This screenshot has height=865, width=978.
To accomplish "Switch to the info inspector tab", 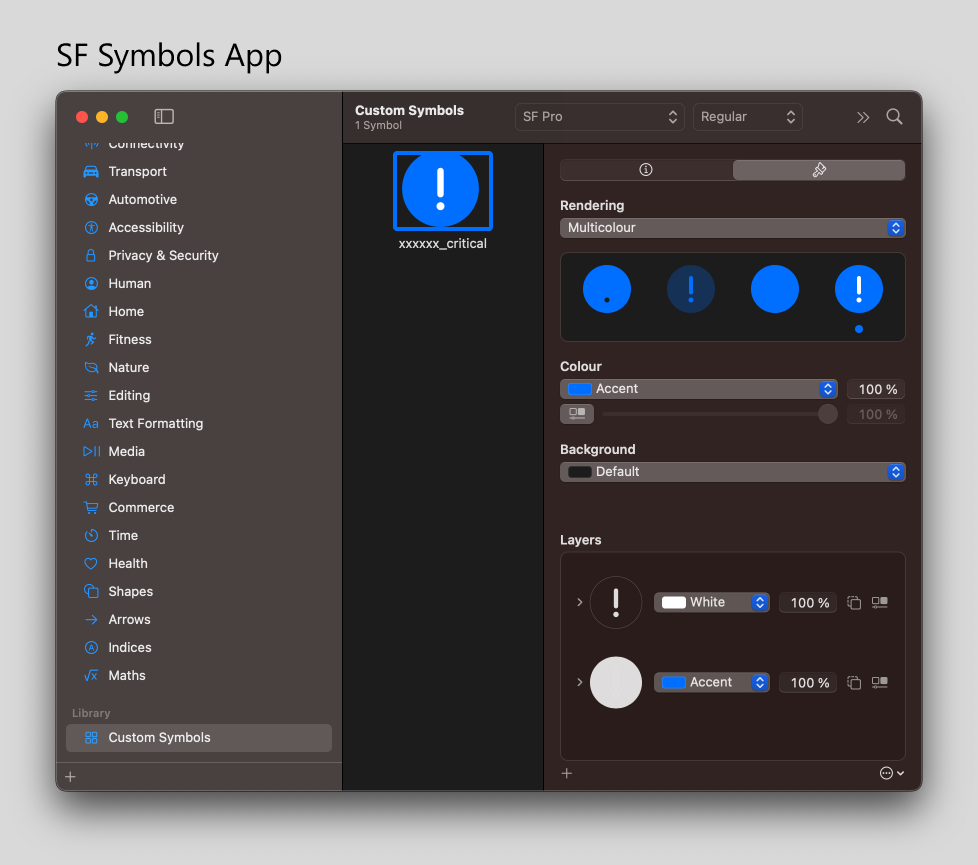I will point(646,170).
